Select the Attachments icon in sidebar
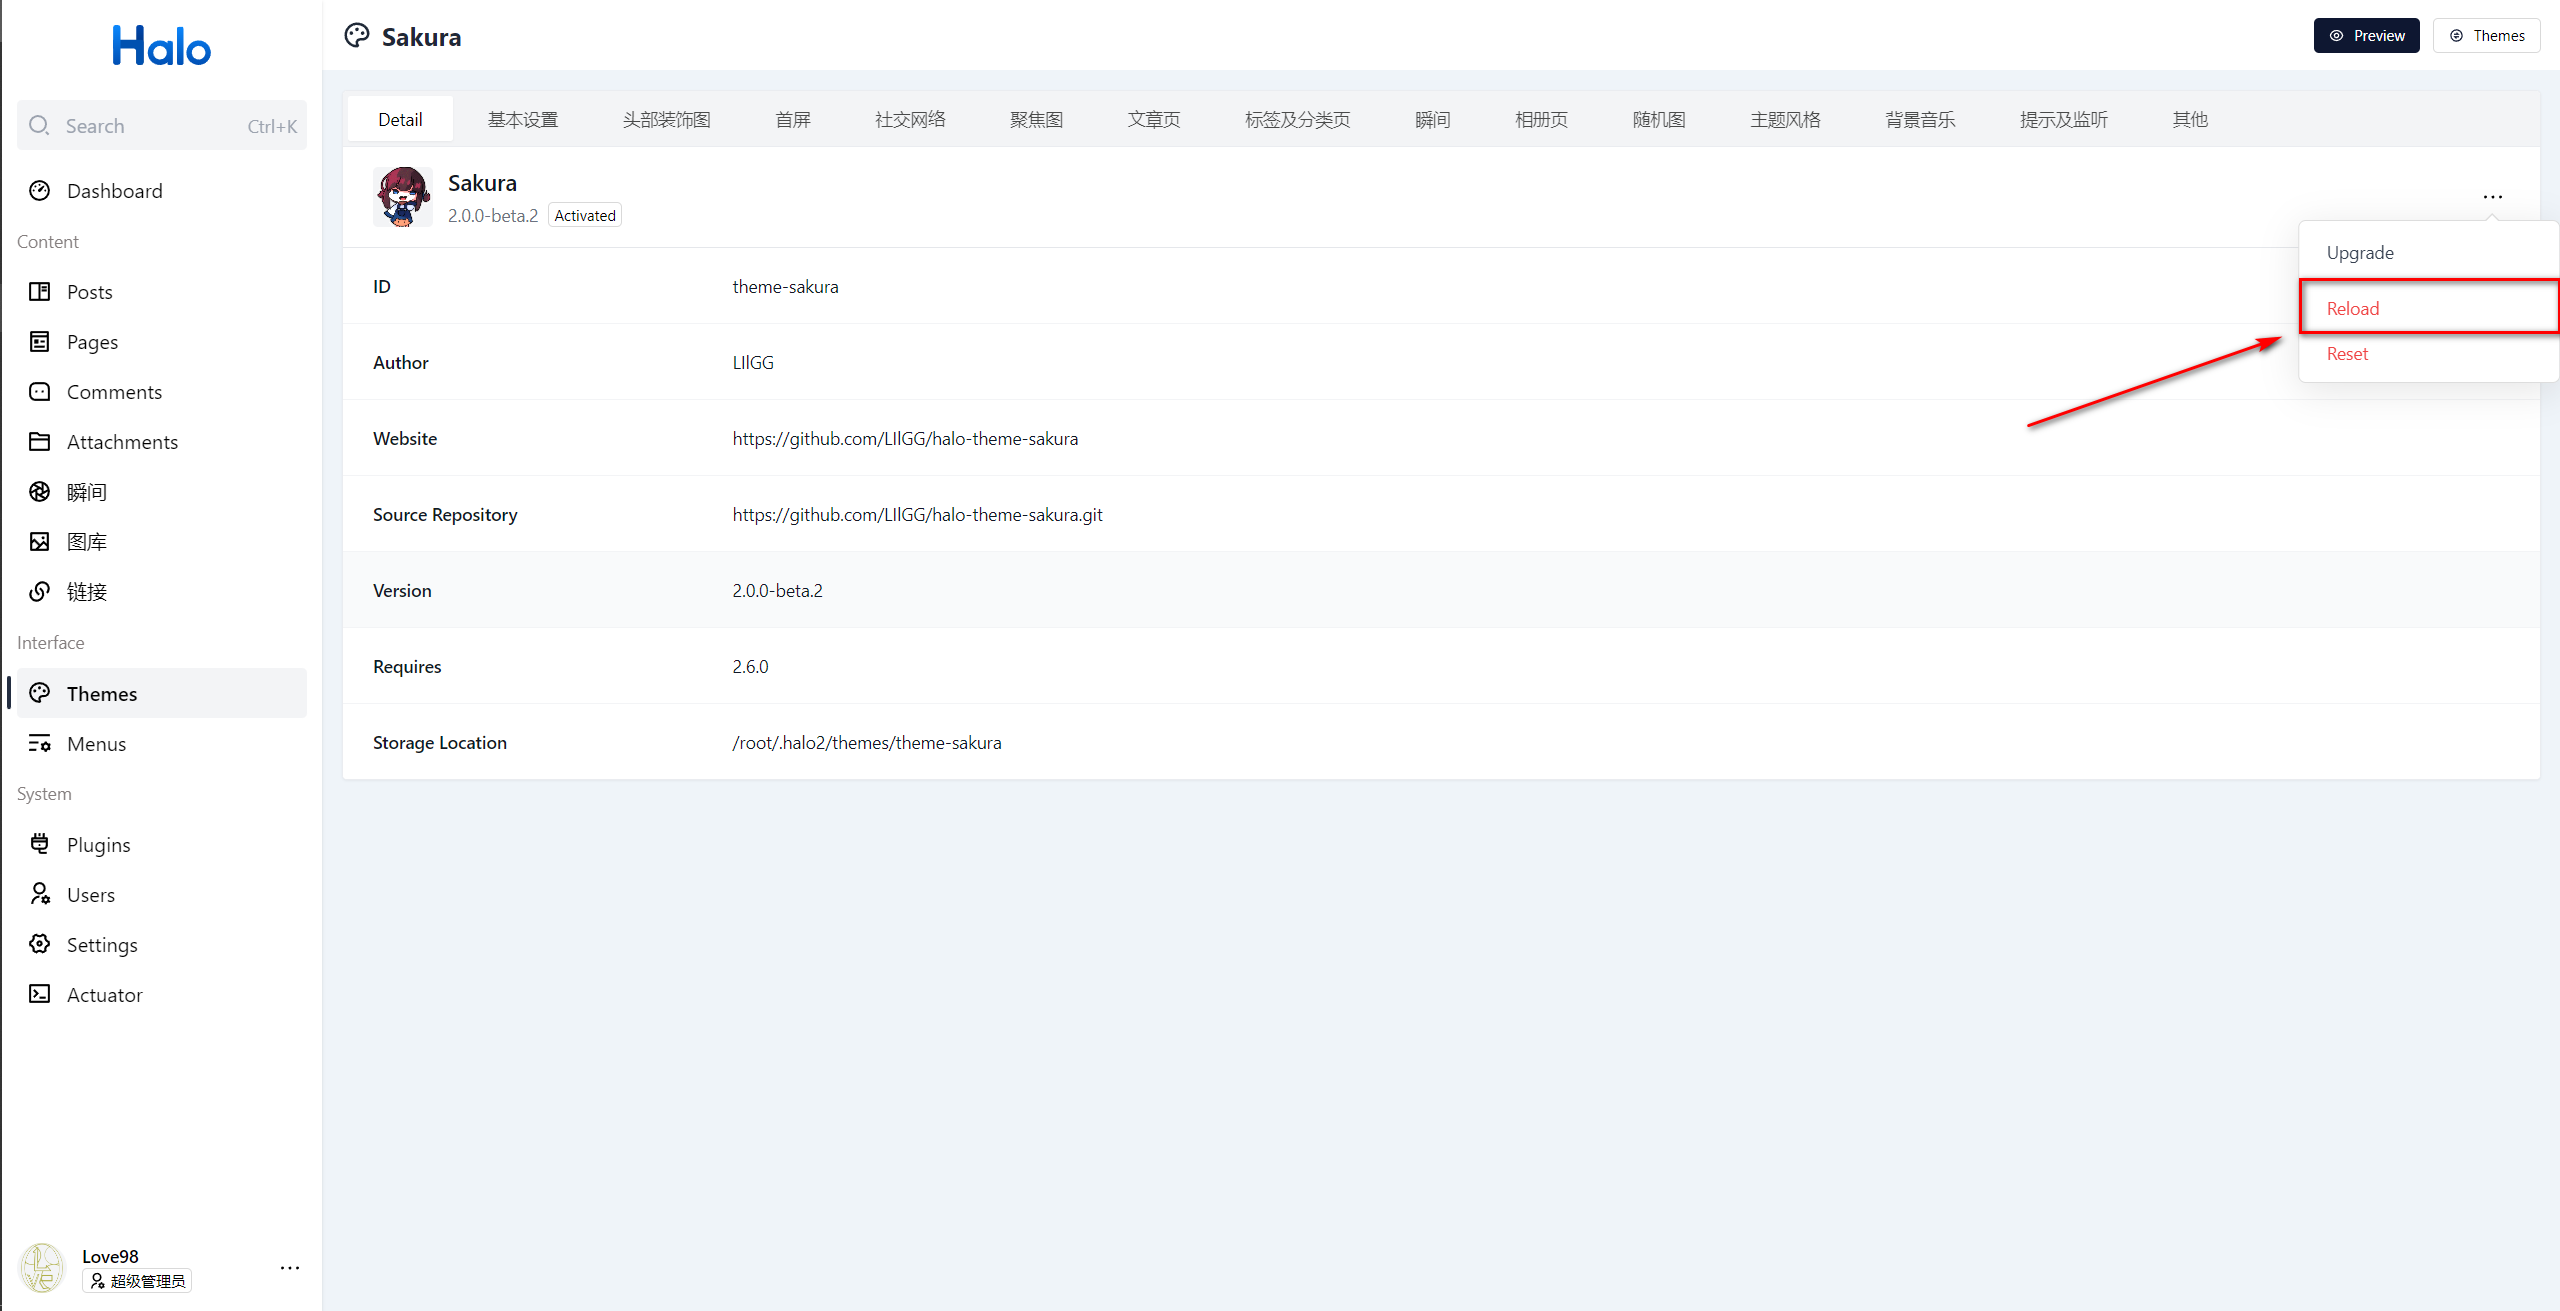The height and width of the screenshot is (1311, 2560). click(x=39, y=441)
